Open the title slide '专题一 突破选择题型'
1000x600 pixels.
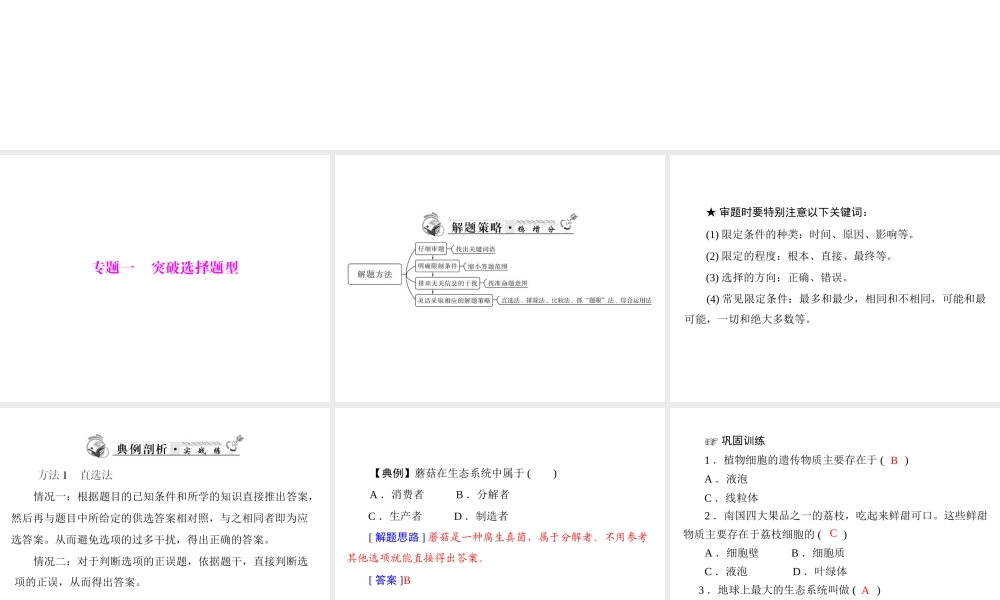(x=165, y=278)
